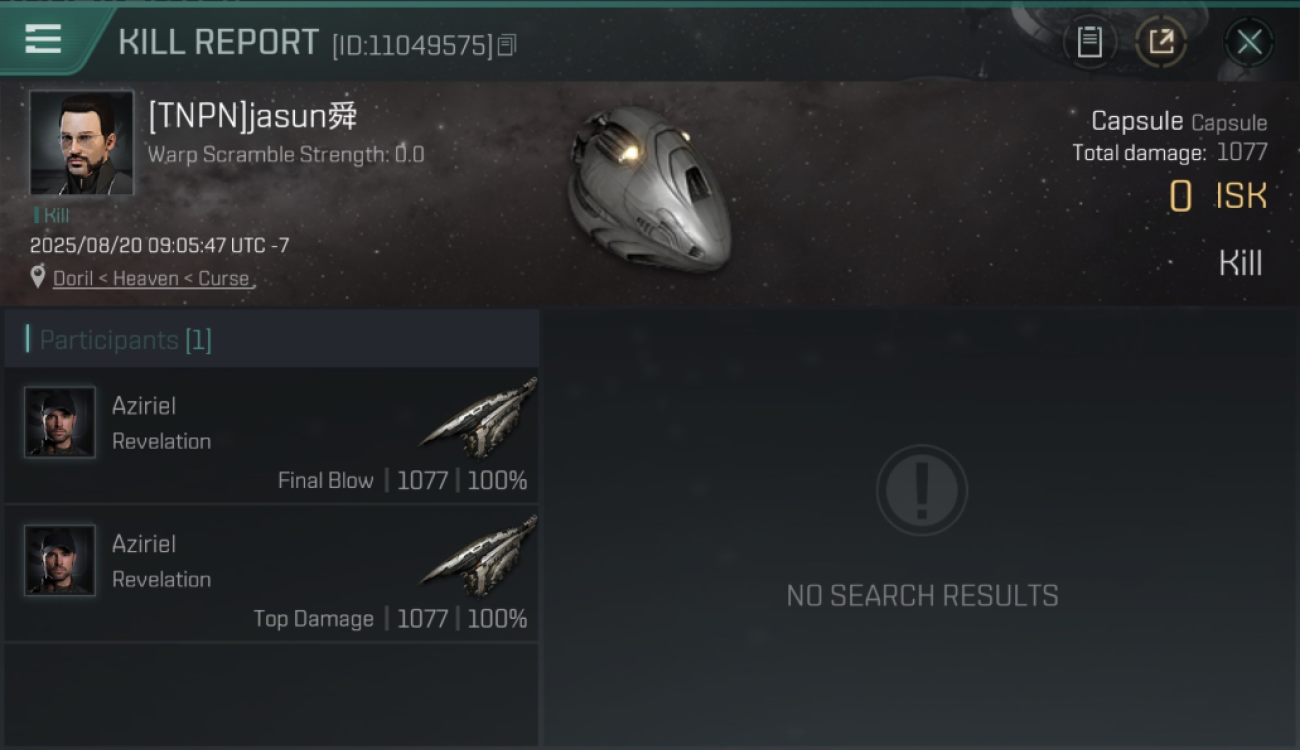The height and width of the screenshot is (750, 1300).
Task: Close the kill report window
Action: click(1249, 42)
